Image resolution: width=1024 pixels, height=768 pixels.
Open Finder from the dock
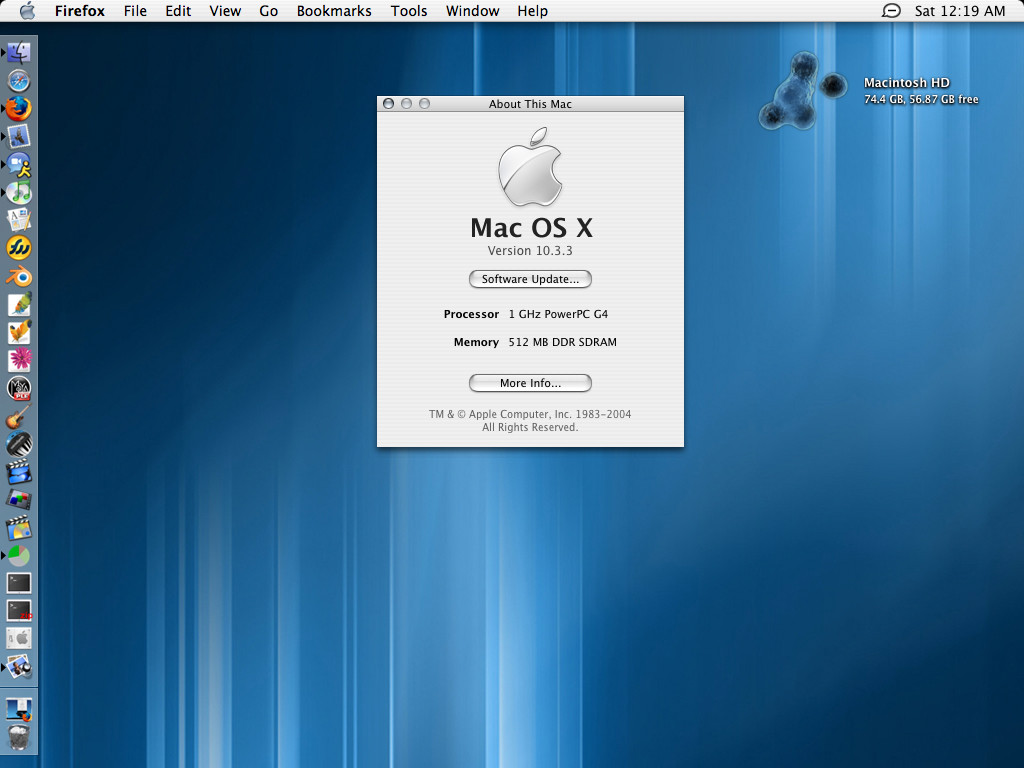pos(19,53)
